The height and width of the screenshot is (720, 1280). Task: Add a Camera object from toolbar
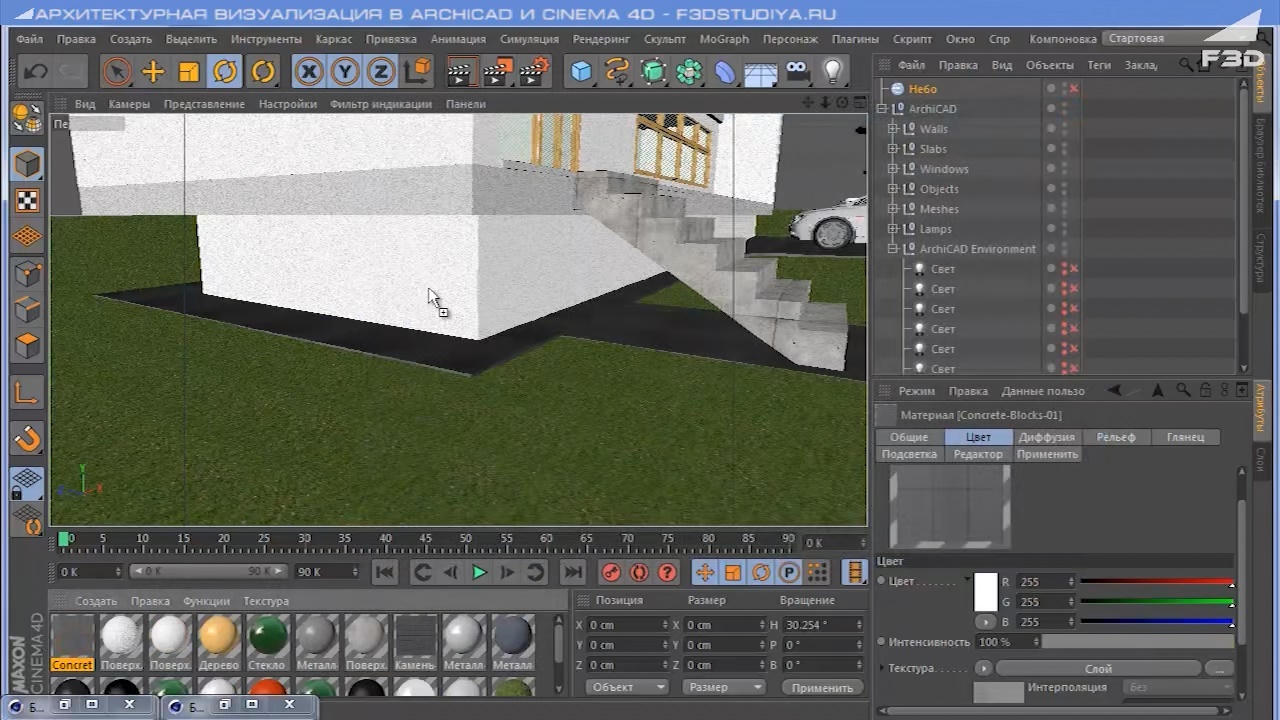coord(796,71)
